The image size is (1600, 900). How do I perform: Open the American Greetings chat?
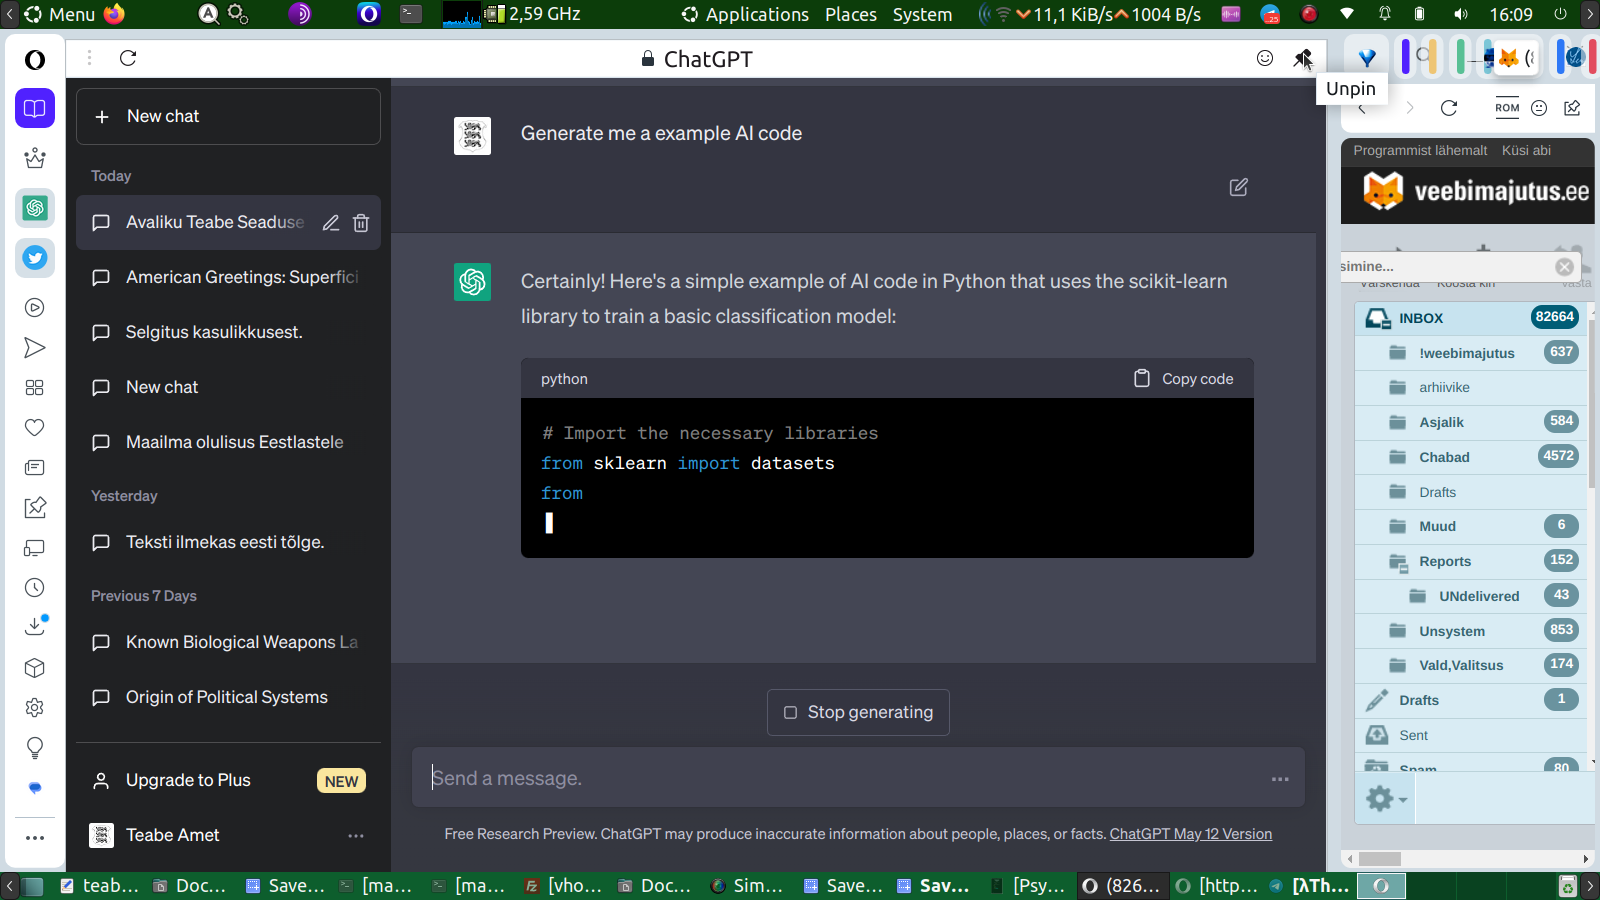[228, 277]
